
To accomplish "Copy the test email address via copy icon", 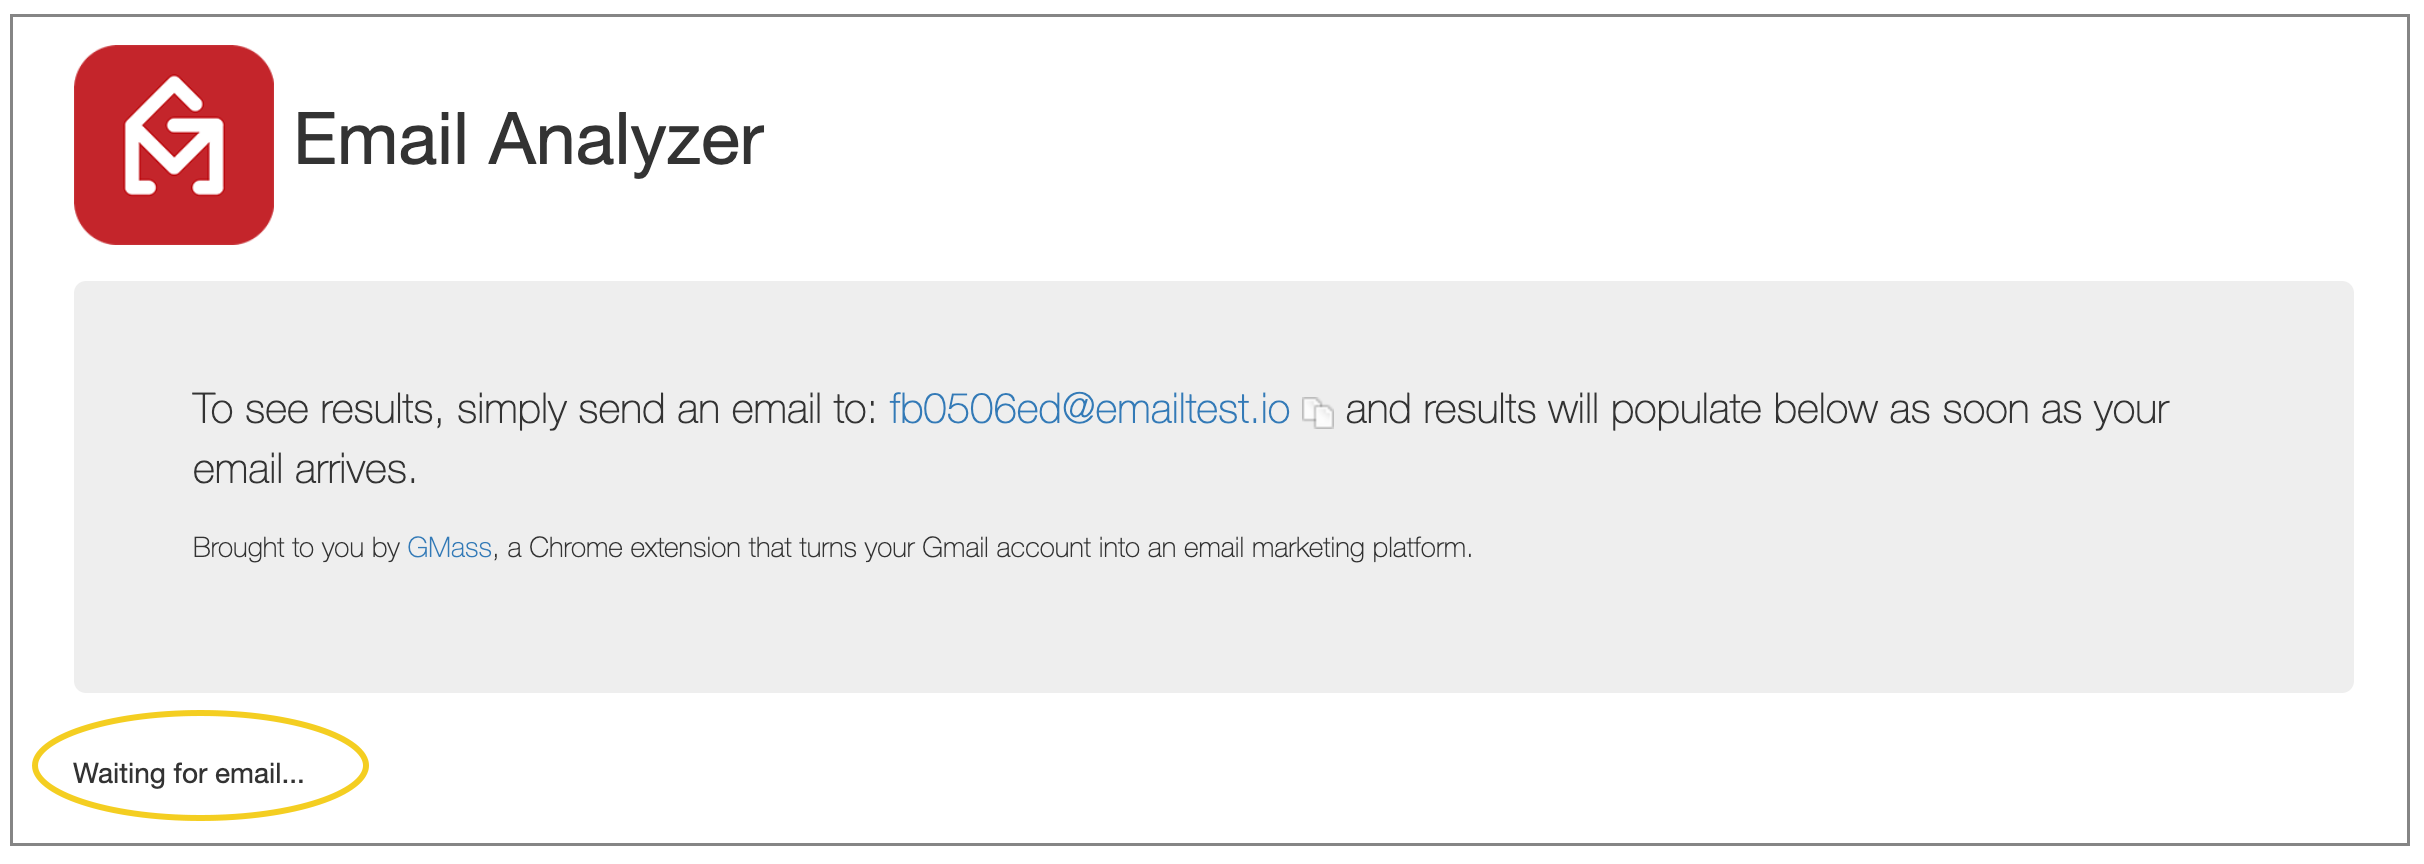I will (x=1318, y=412).
